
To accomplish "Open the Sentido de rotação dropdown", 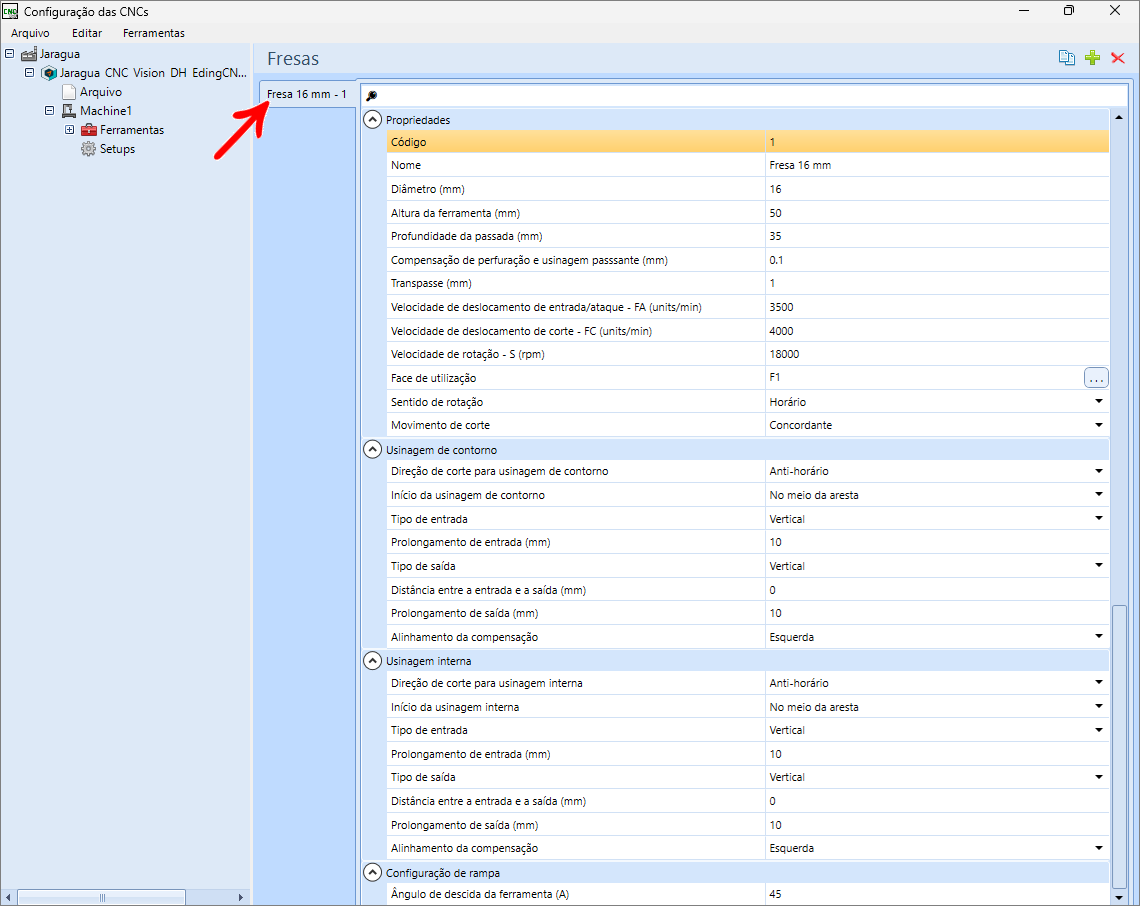I will [x=1098, y=402].
